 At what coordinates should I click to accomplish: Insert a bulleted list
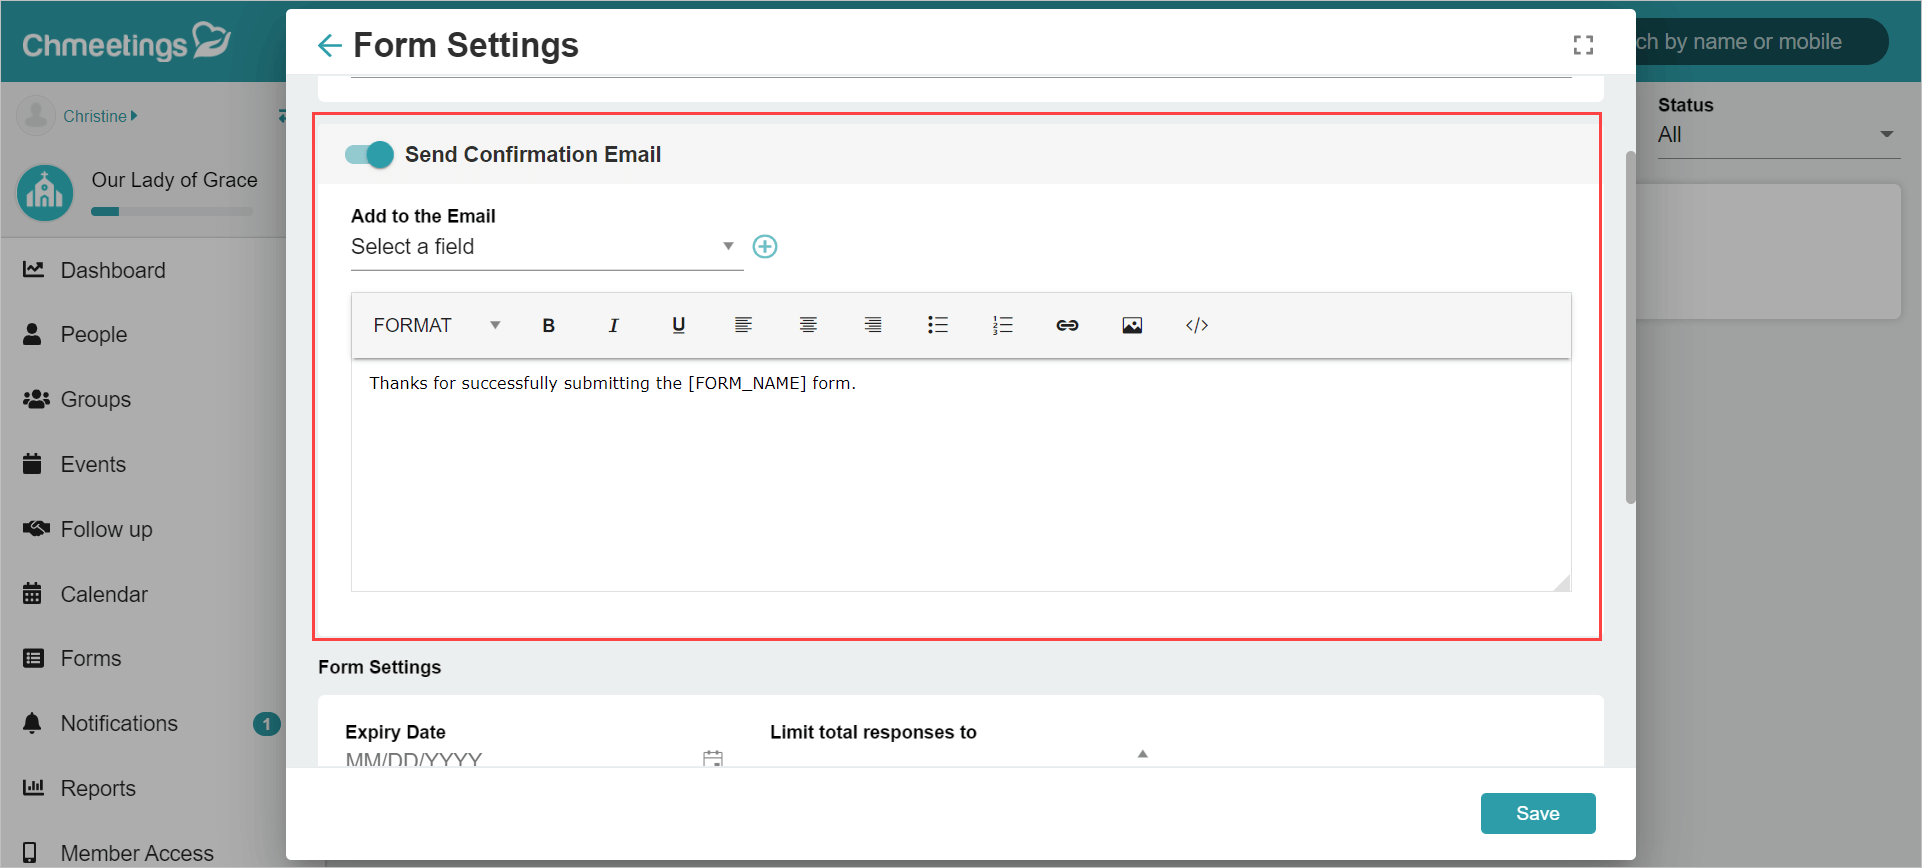click(x=937, y=325)
